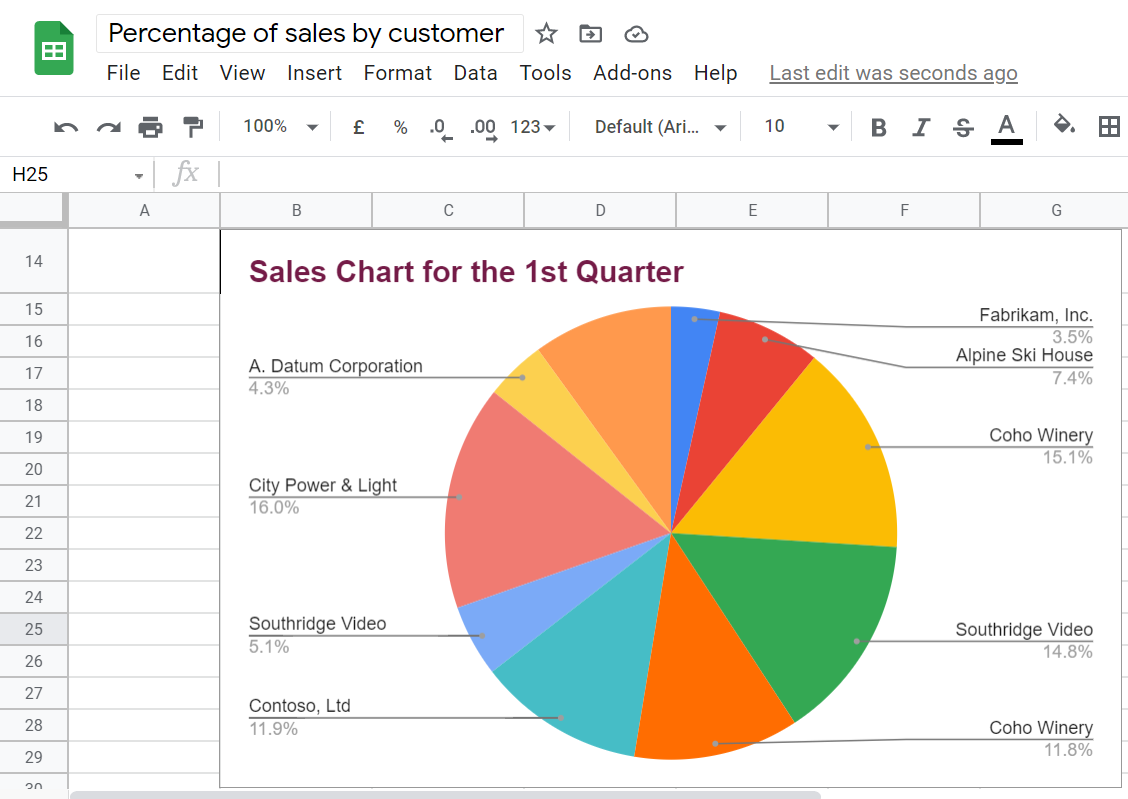Click the move to folder icon
Viewport: 1128px width, 799px height.
(x=591, y=34)
